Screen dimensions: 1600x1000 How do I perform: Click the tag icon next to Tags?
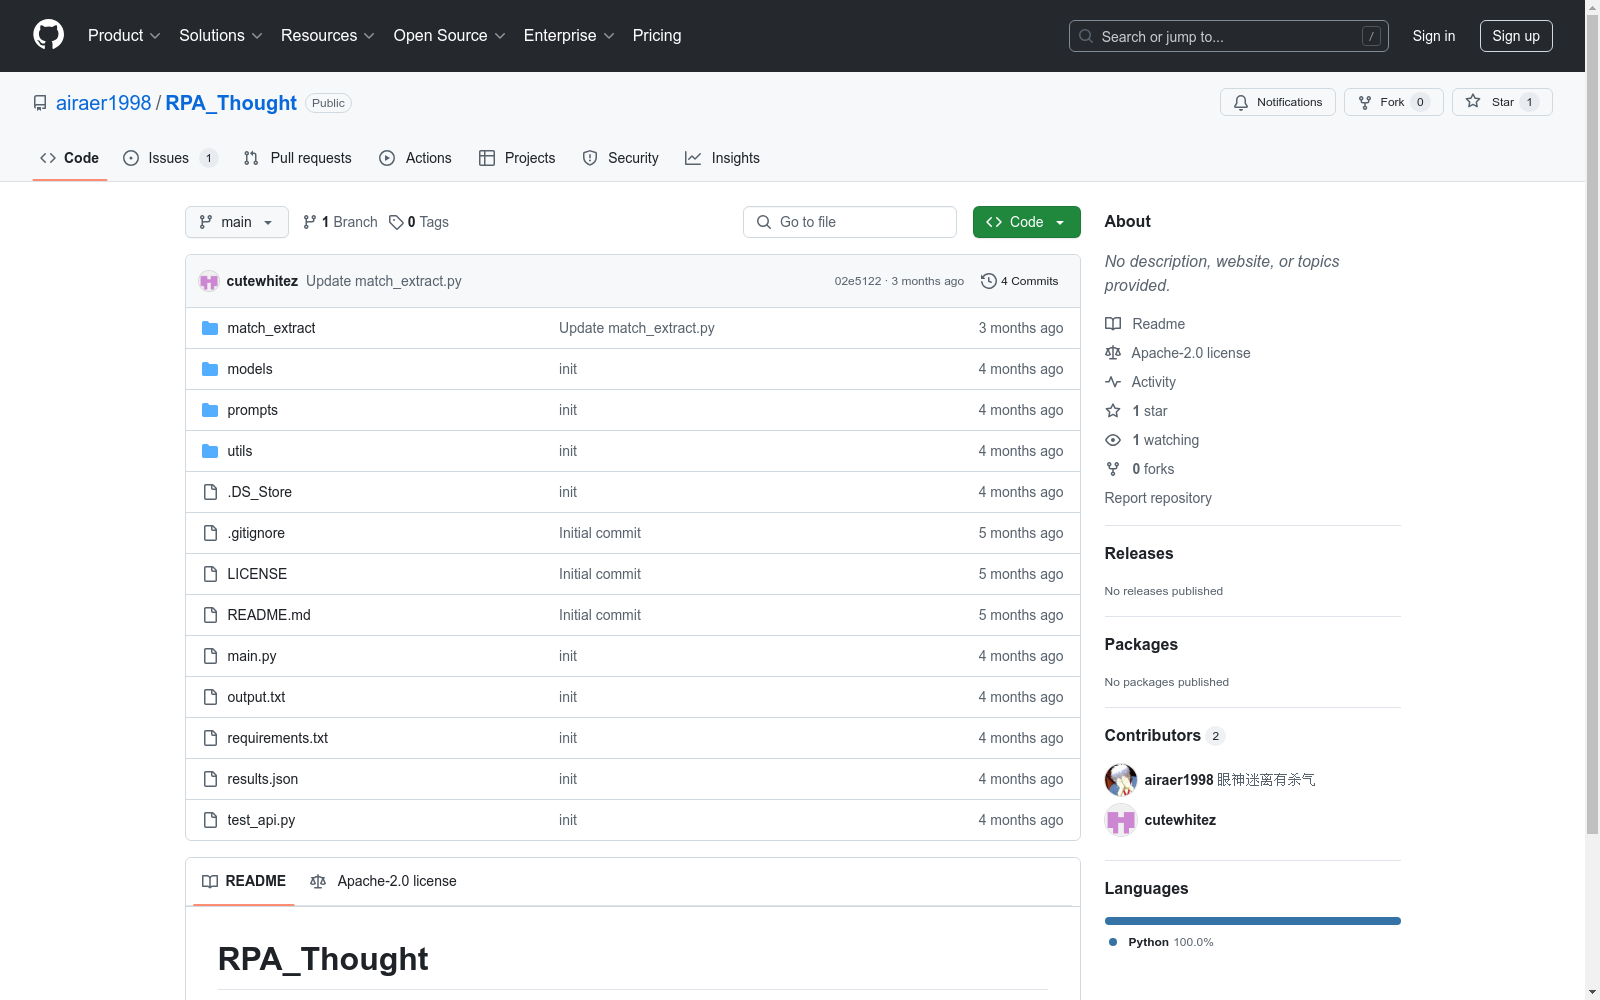pos(396,222)
